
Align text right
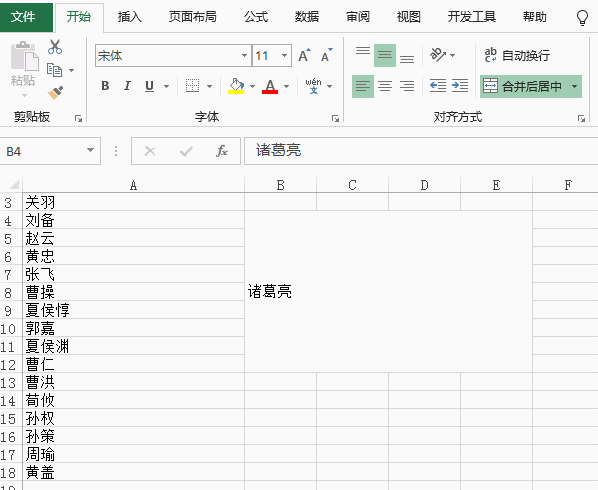point(407,86)
